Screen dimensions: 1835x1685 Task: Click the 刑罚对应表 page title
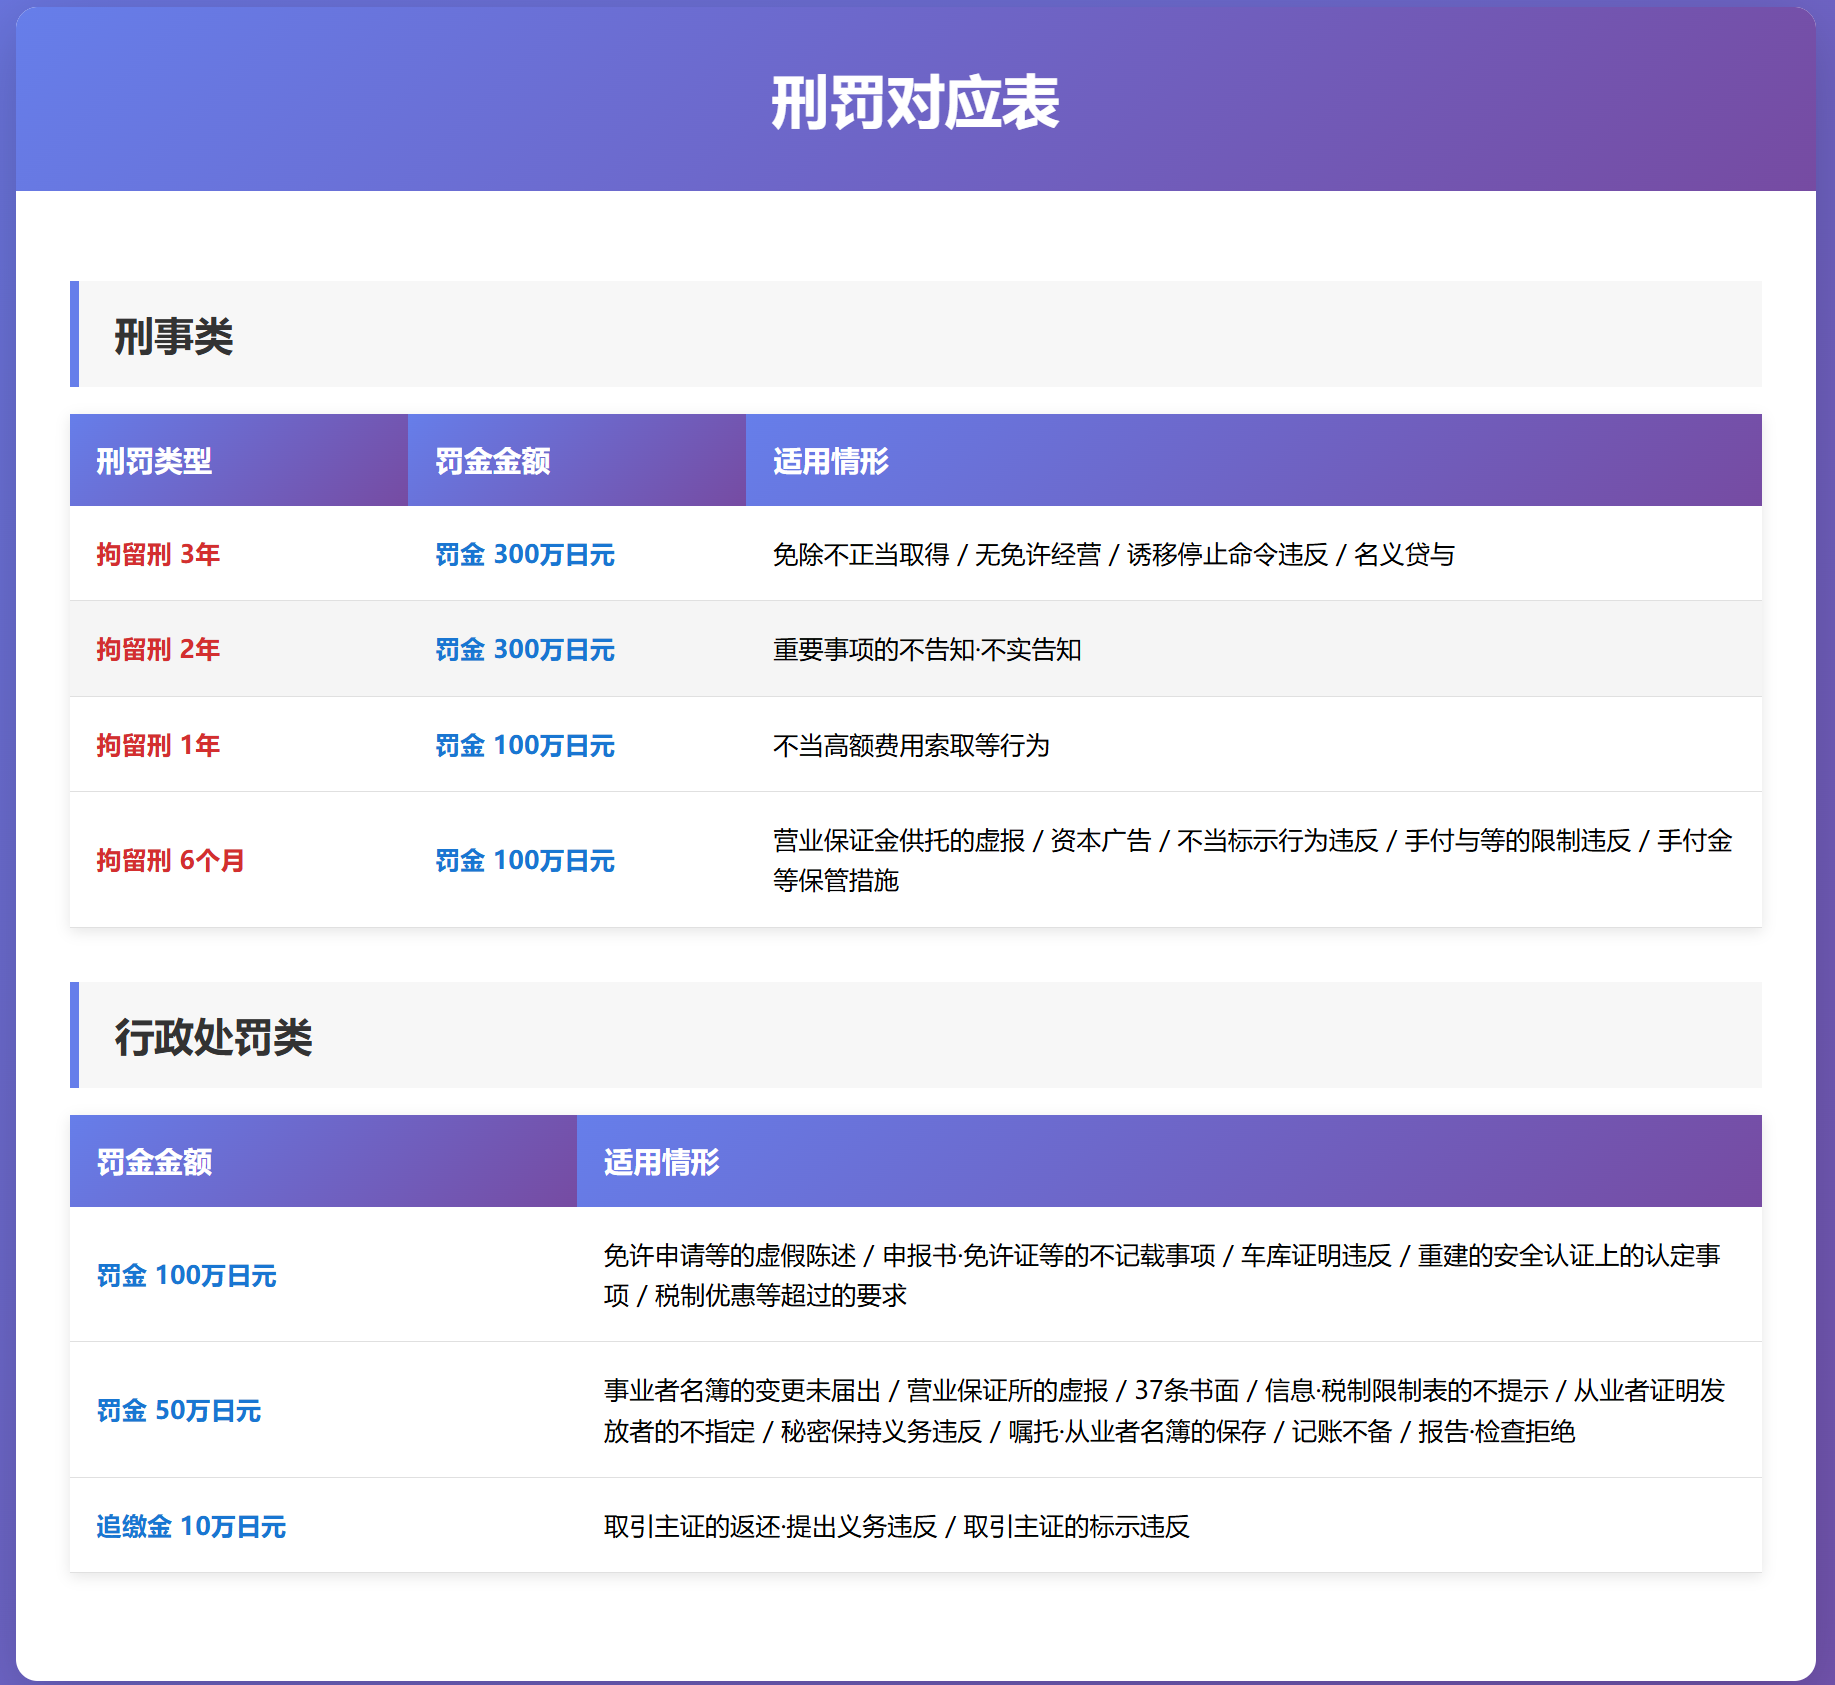click(916, 103)
